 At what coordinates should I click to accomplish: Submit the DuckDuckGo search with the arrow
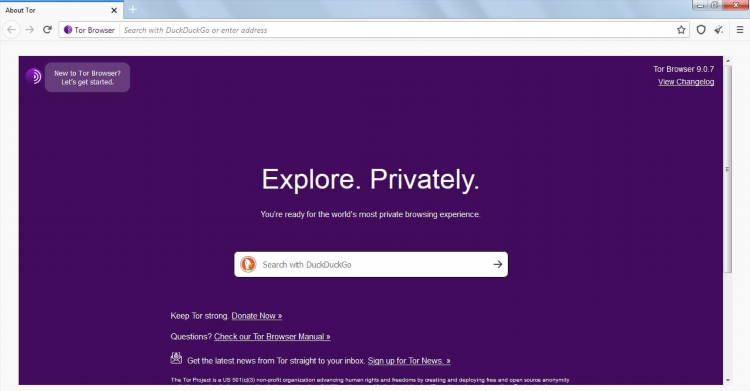[x=497, y=264]
